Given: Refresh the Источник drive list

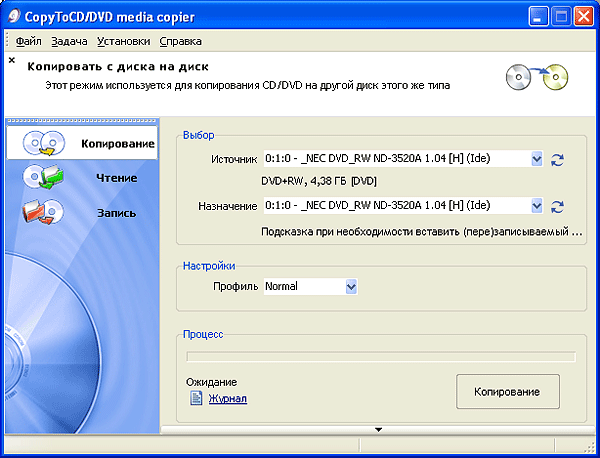Looking at the screenshot, I should coord(557,160).
